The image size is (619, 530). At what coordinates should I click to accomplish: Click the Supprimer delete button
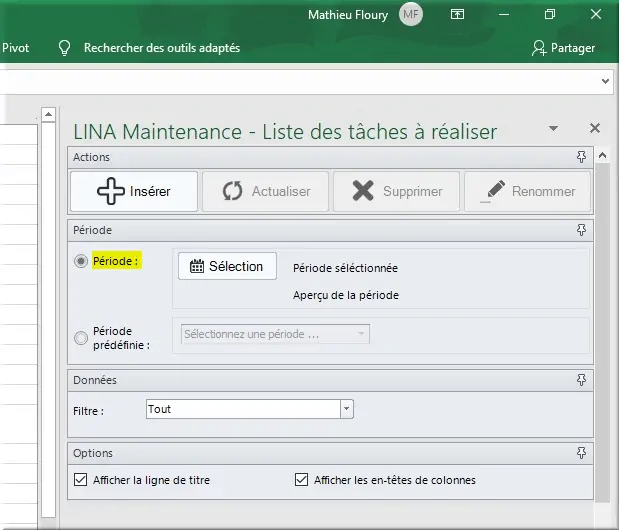pyautogui.click(x=395, y=191)
